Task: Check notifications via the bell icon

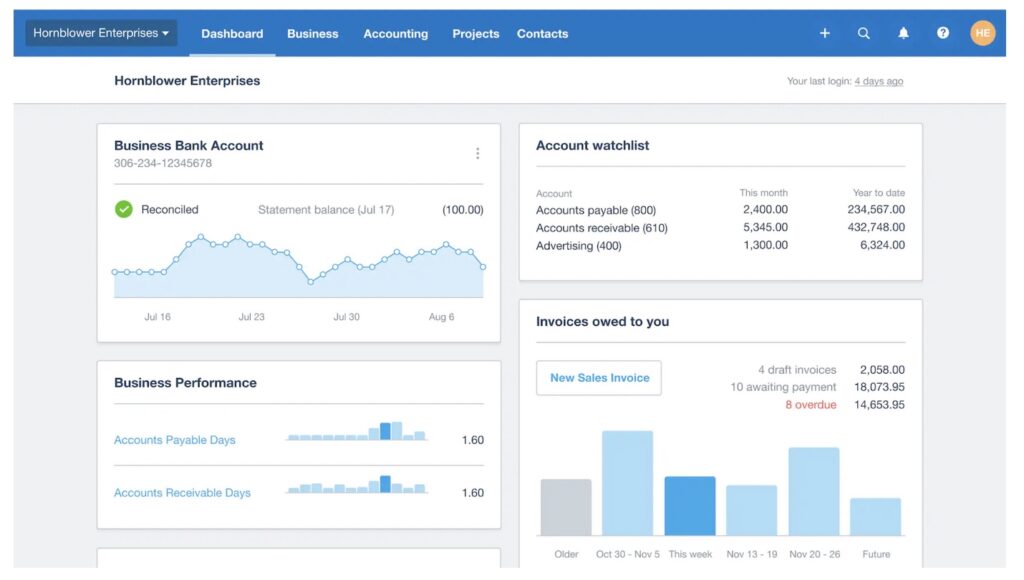Action: (x=903, y=33)
